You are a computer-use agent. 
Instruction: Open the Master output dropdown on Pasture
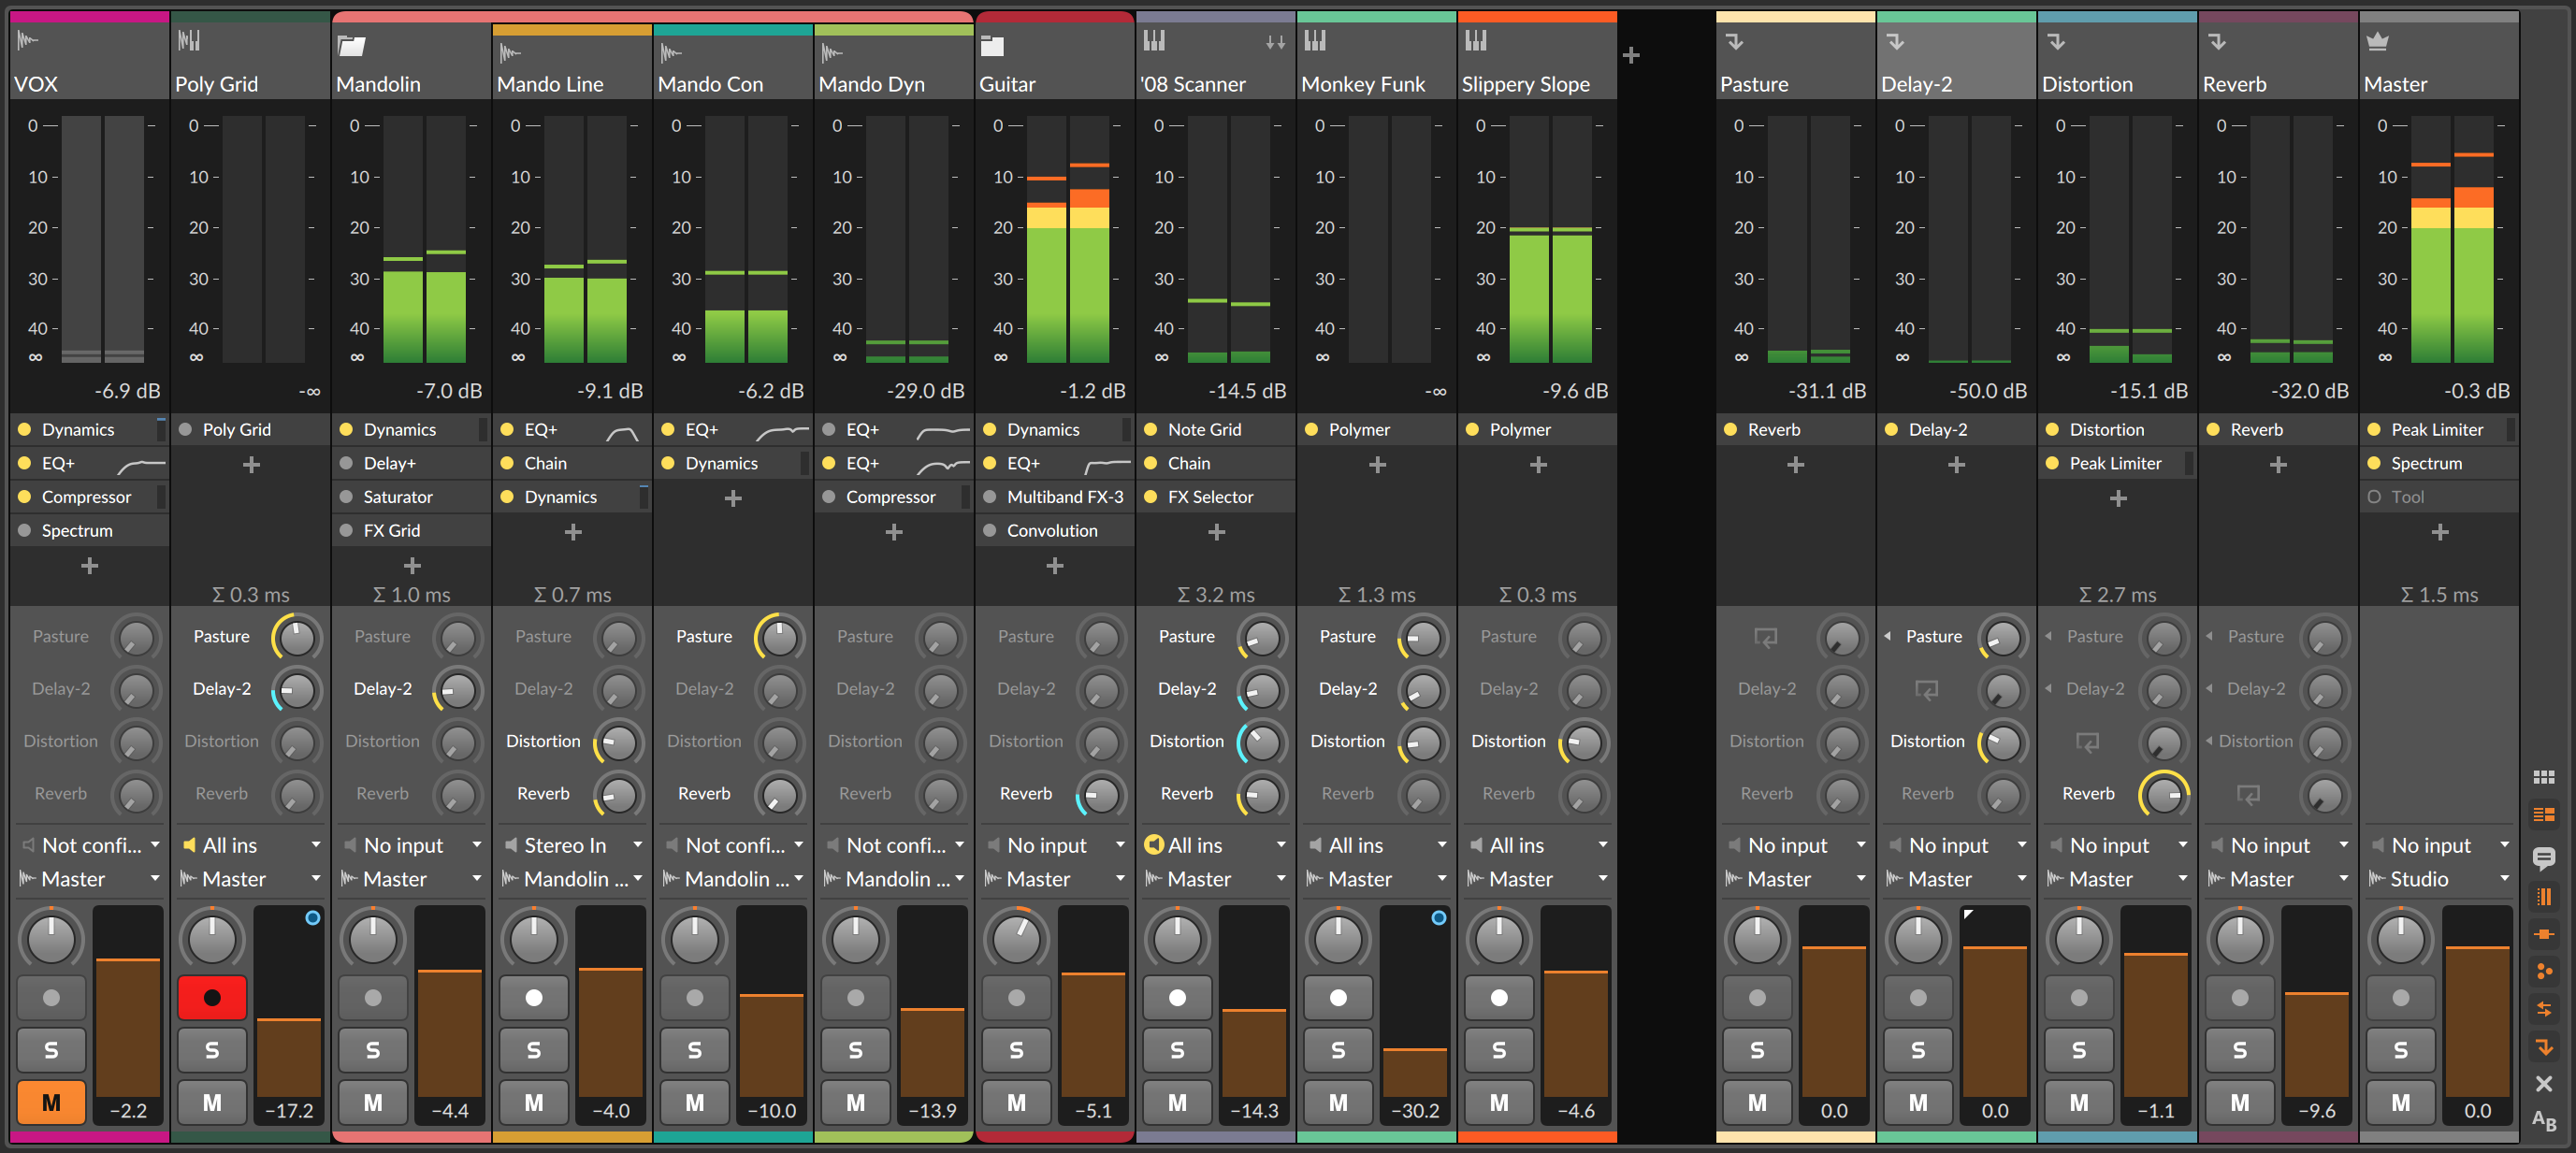[1795, 879]
